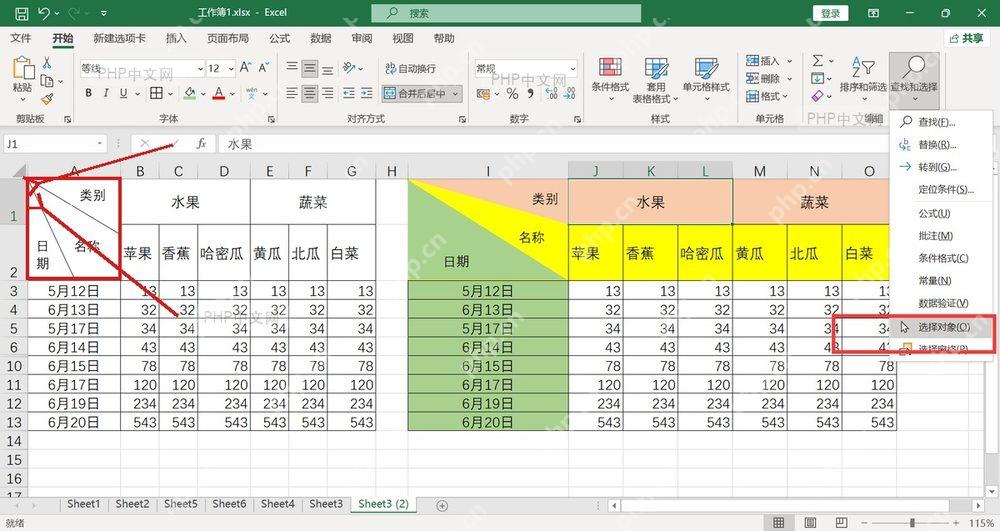Open Cell Styles (单元格样式)
Viewport: 1000px width, 531px height.
click(x=706, y=80)
